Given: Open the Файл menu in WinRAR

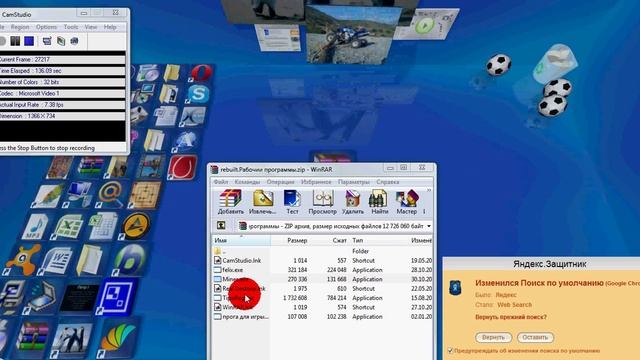Looking at the screenshot, I should tap(221, 182).
